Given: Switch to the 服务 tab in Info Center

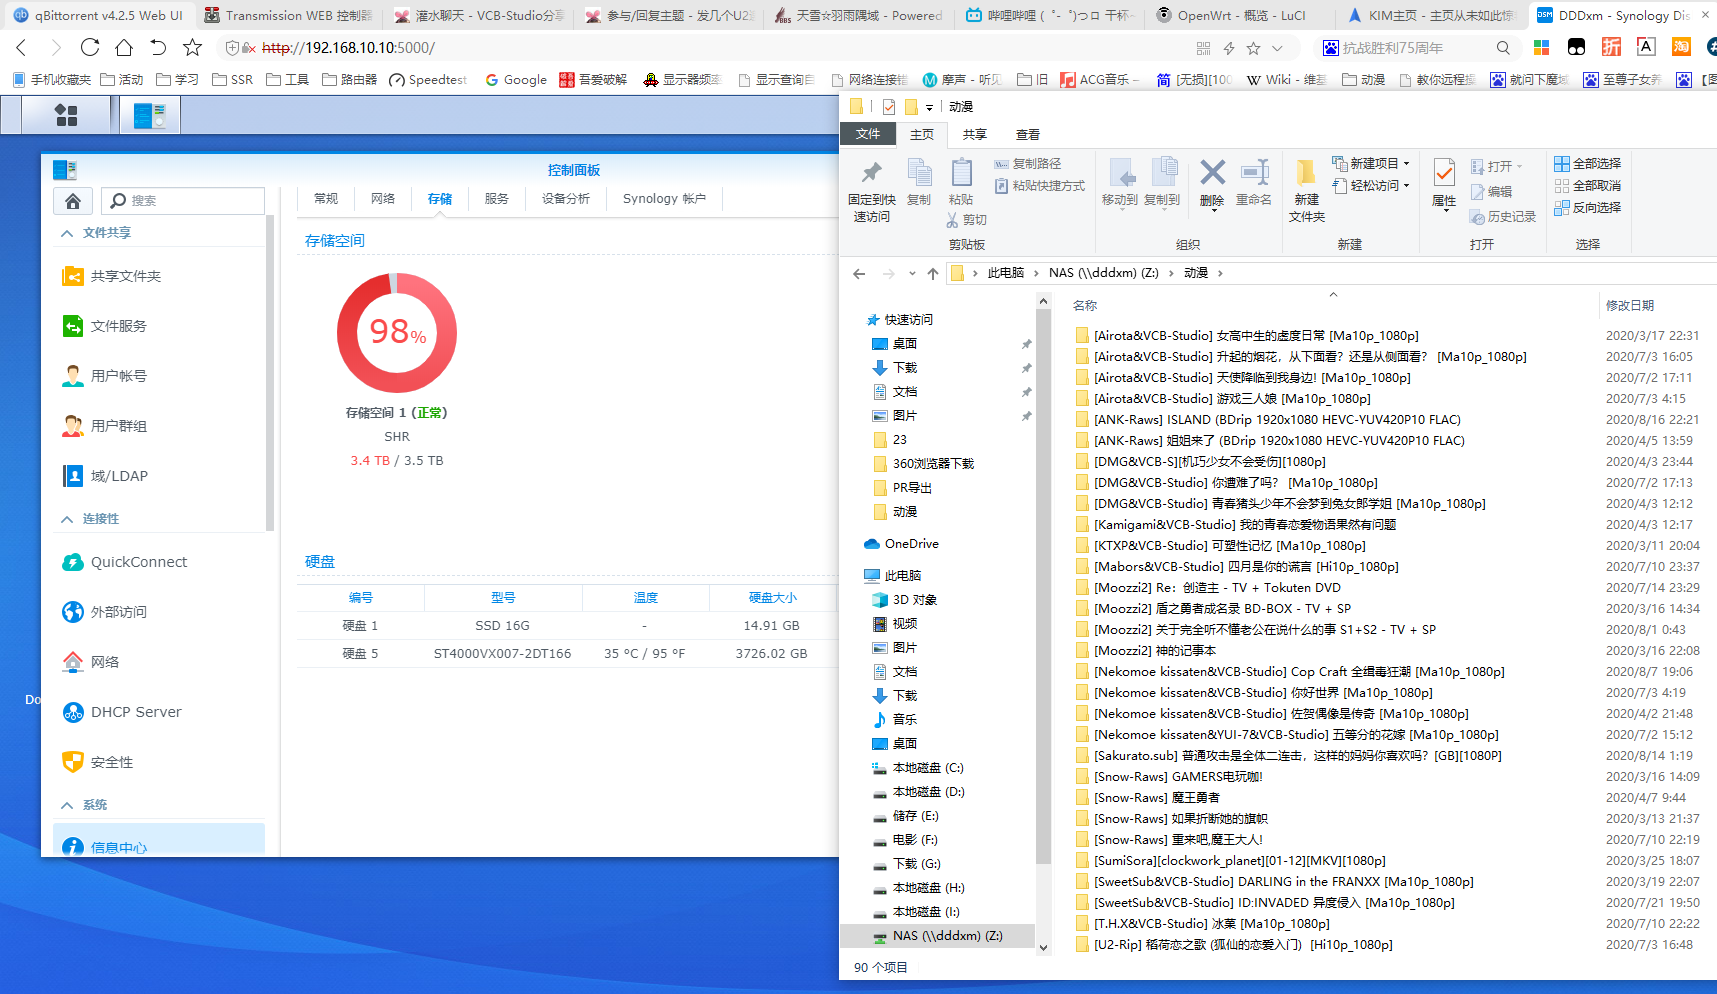Looking at the screenshot, I should point(497,199).
